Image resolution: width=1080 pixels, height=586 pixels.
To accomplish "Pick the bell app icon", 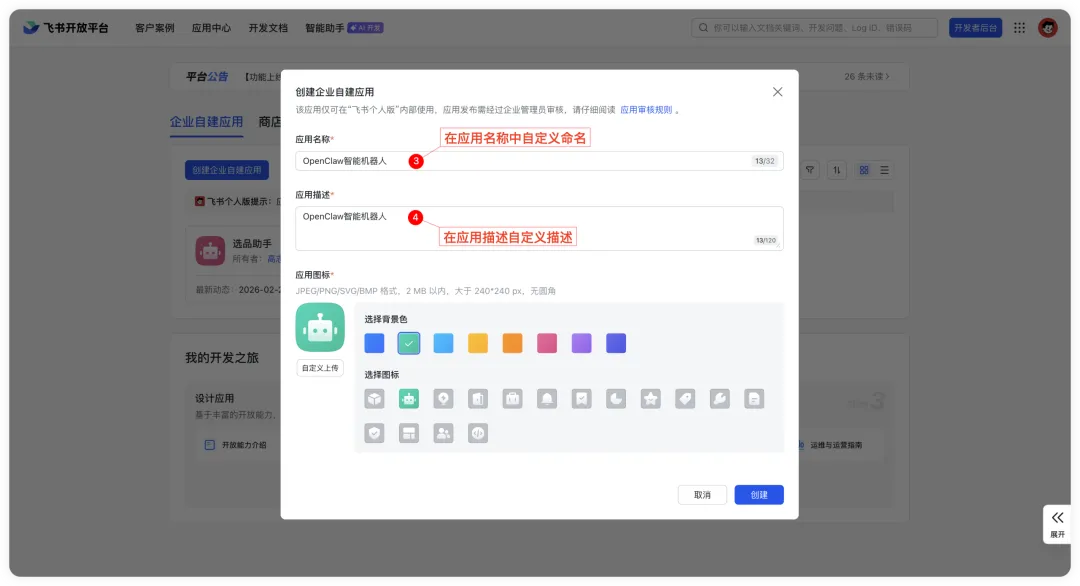I will 547,399.
